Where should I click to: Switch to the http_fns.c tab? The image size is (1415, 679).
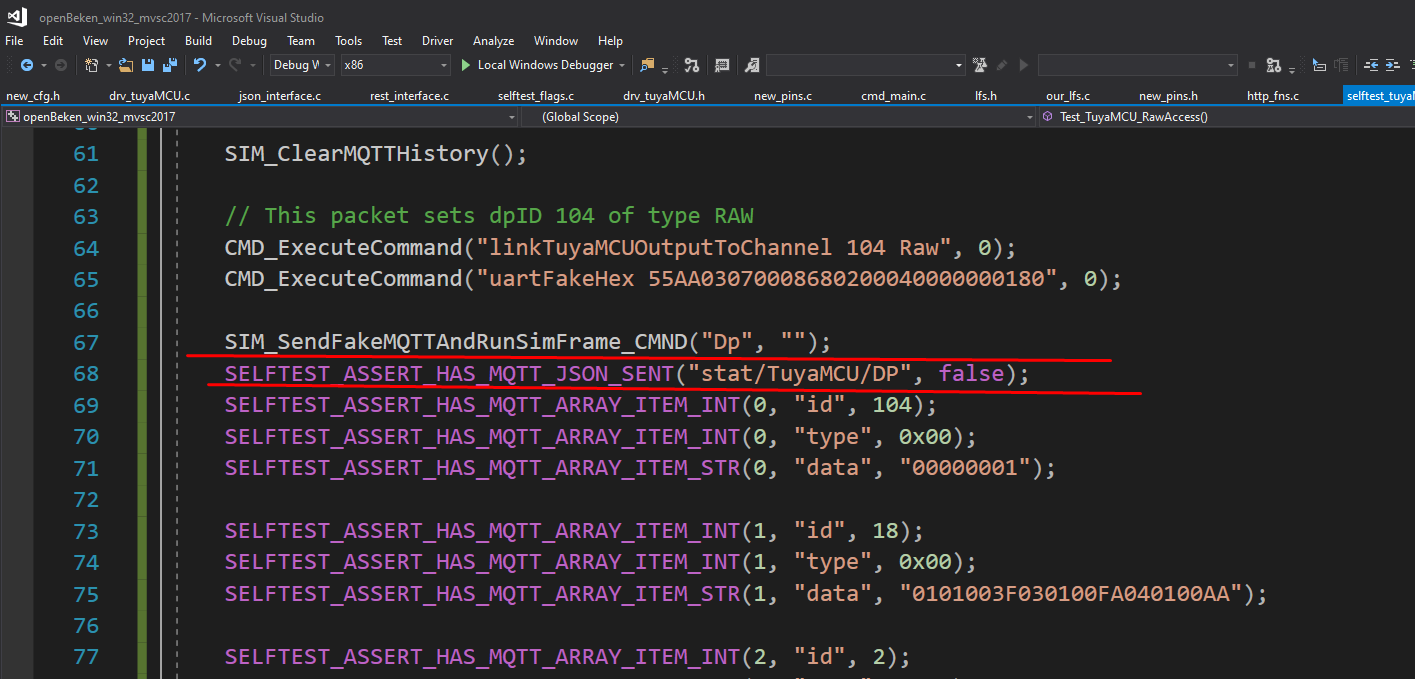1273,96
